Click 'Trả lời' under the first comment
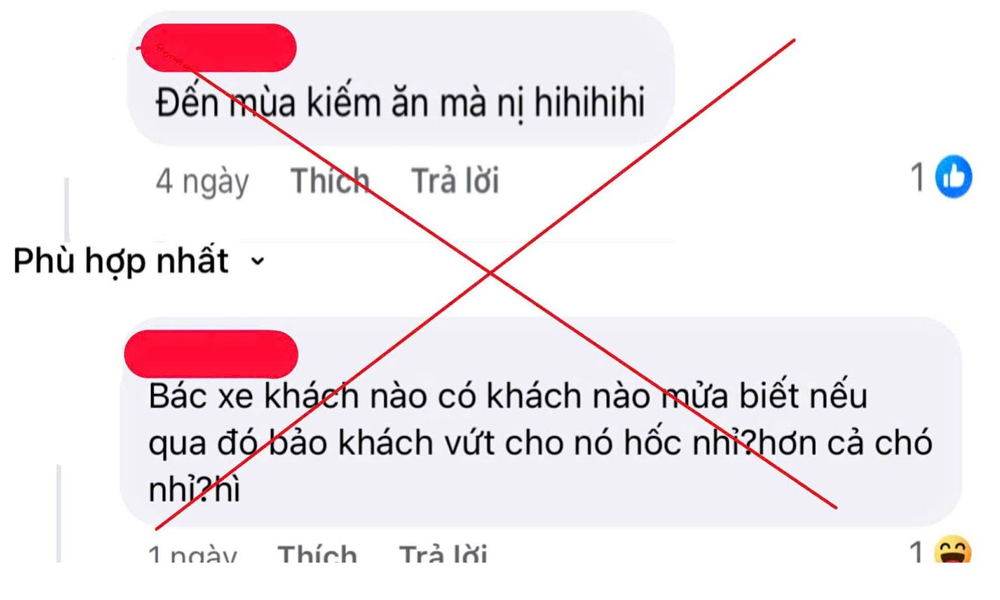The width and height of the screenshot is (1000, 600). coord(455,180)
